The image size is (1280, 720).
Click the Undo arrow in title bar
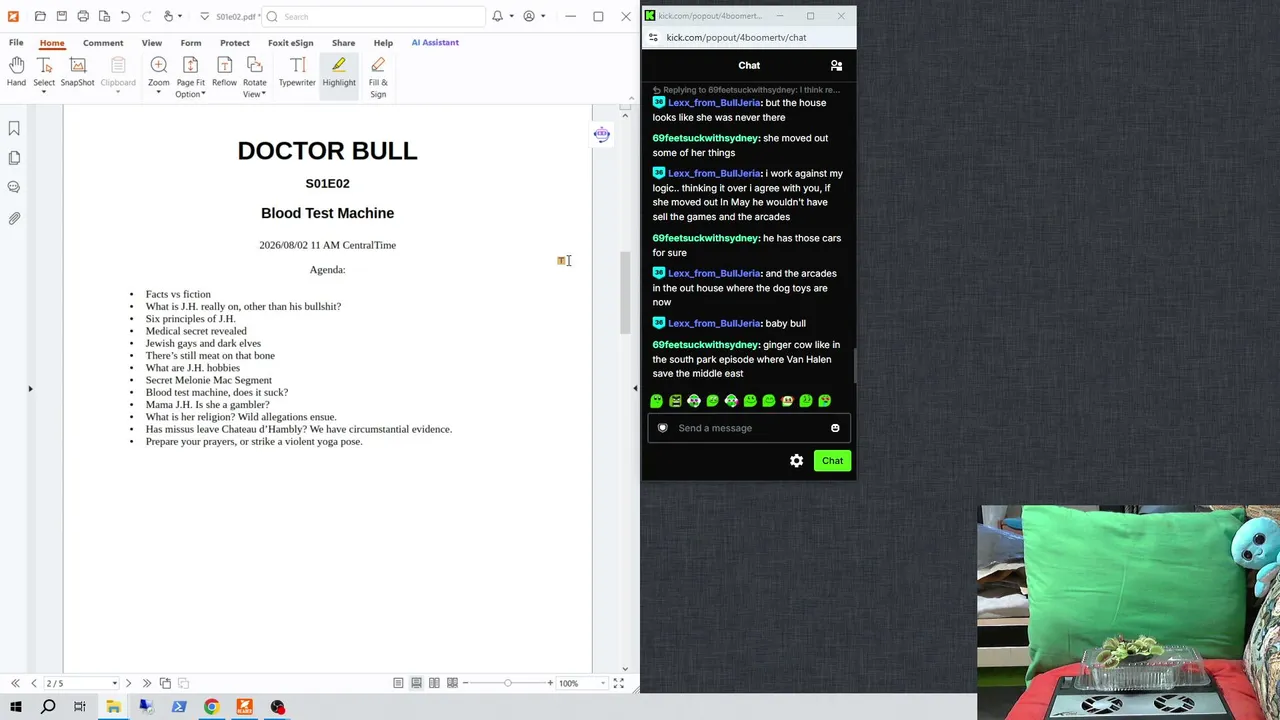[x=125, y=16]
